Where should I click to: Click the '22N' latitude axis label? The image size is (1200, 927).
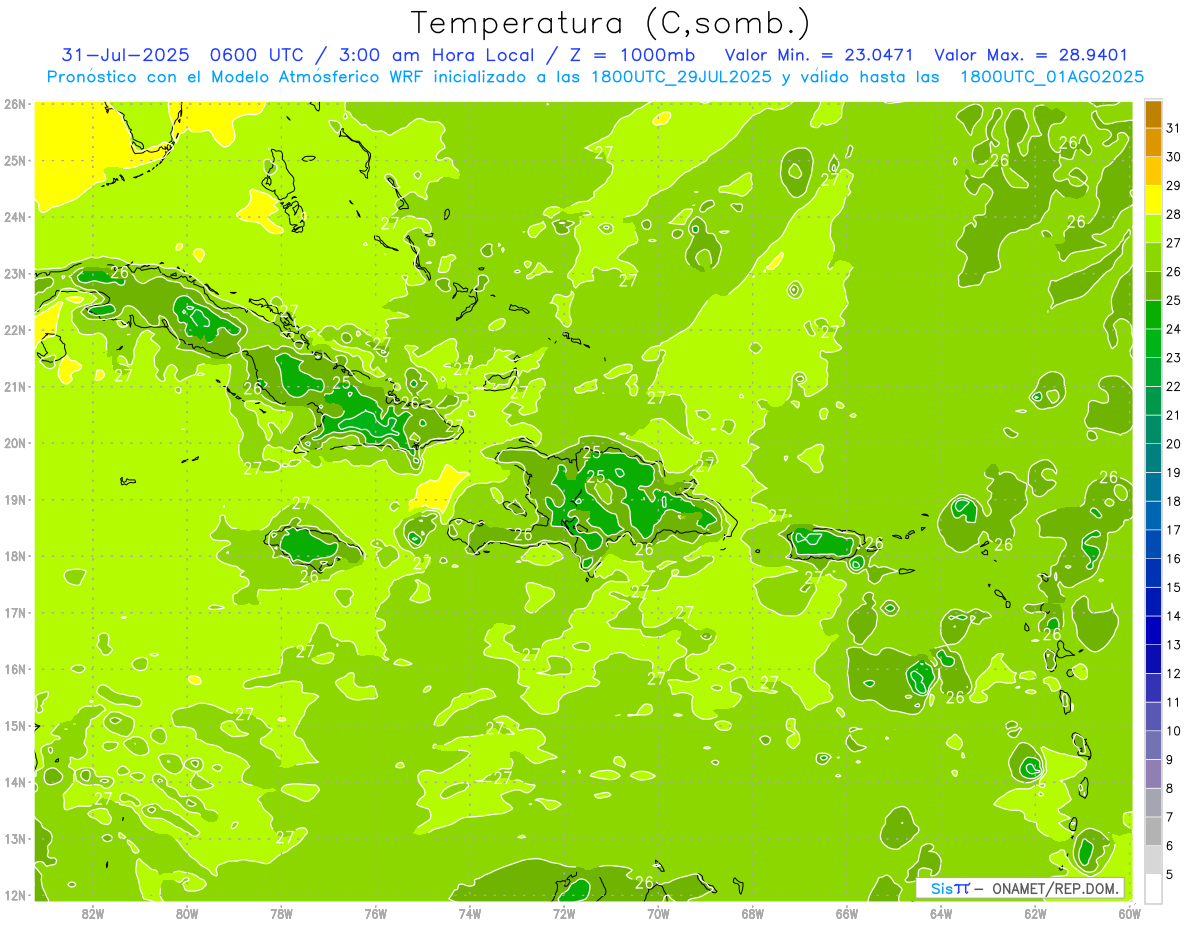[x=15, y=330]
